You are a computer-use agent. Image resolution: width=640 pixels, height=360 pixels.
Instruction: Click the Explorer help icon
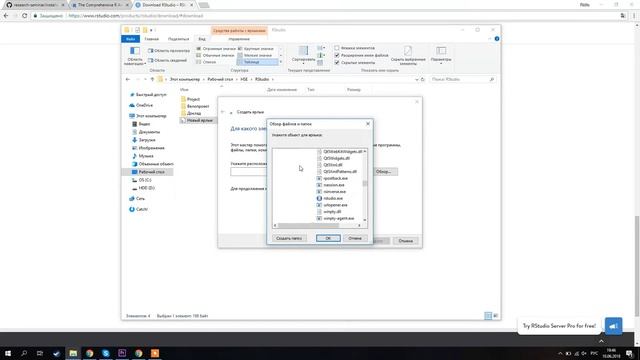[x=497, y=39]
